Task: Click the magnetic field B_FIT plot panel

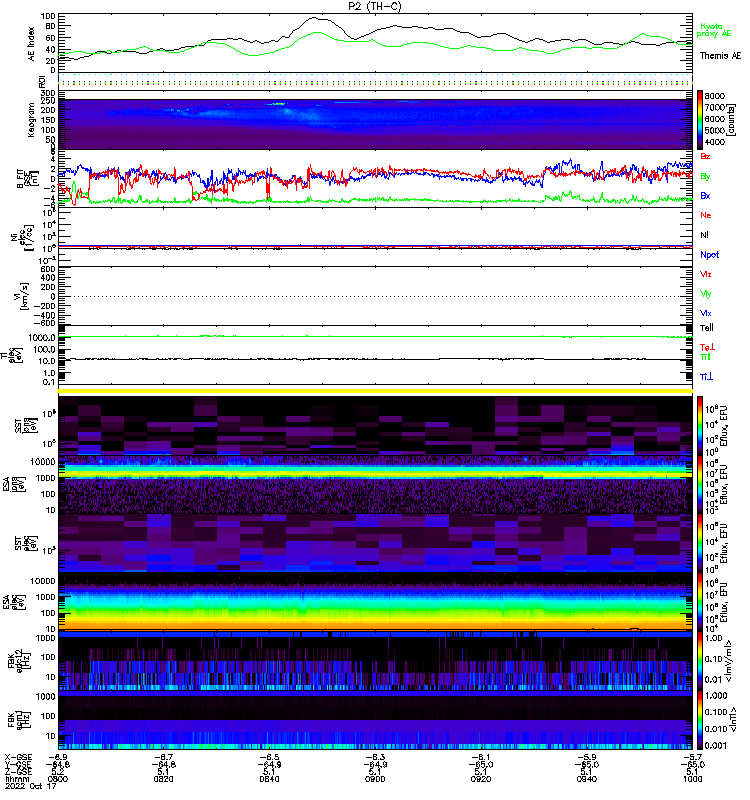Action: (376, 179)
